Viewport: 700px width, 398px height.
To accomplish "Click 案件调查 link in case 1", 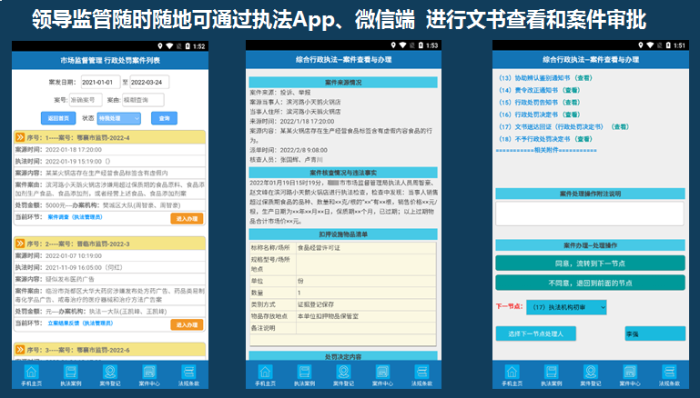I will pyautogui.click(x=75, y=217).
